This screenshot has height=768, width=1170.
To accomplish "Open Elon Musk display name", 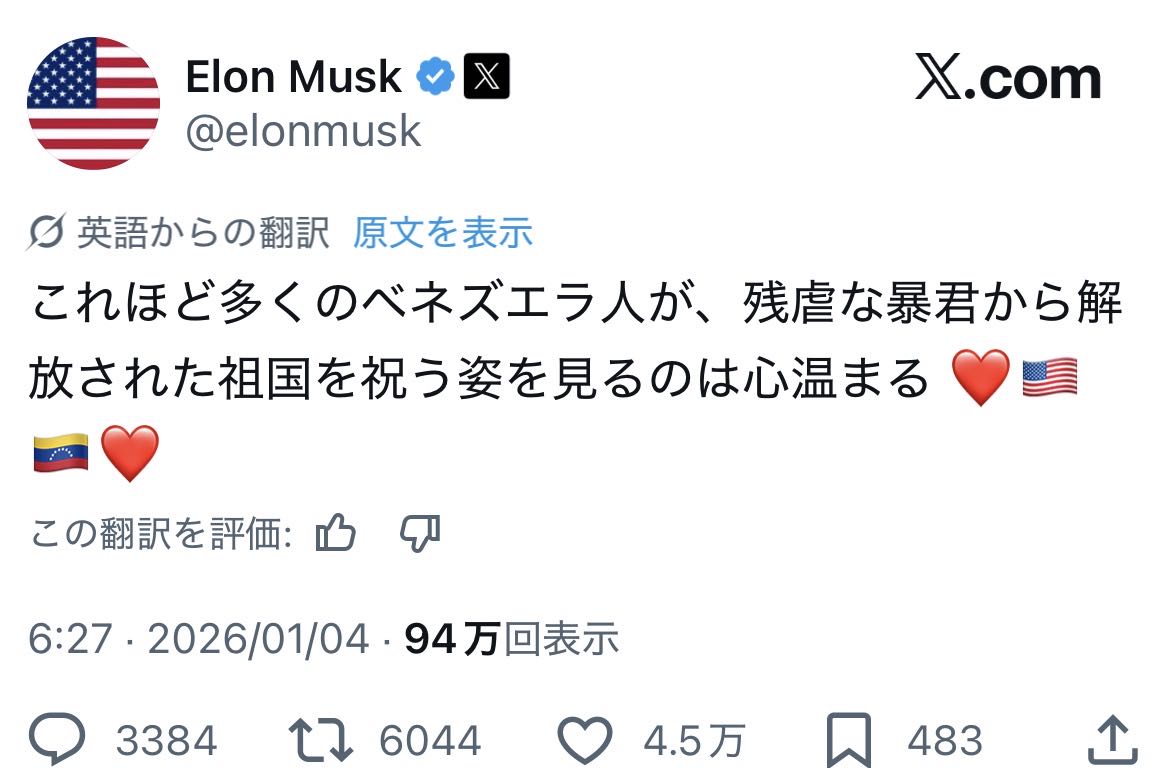I will click(x=293, y=77).
